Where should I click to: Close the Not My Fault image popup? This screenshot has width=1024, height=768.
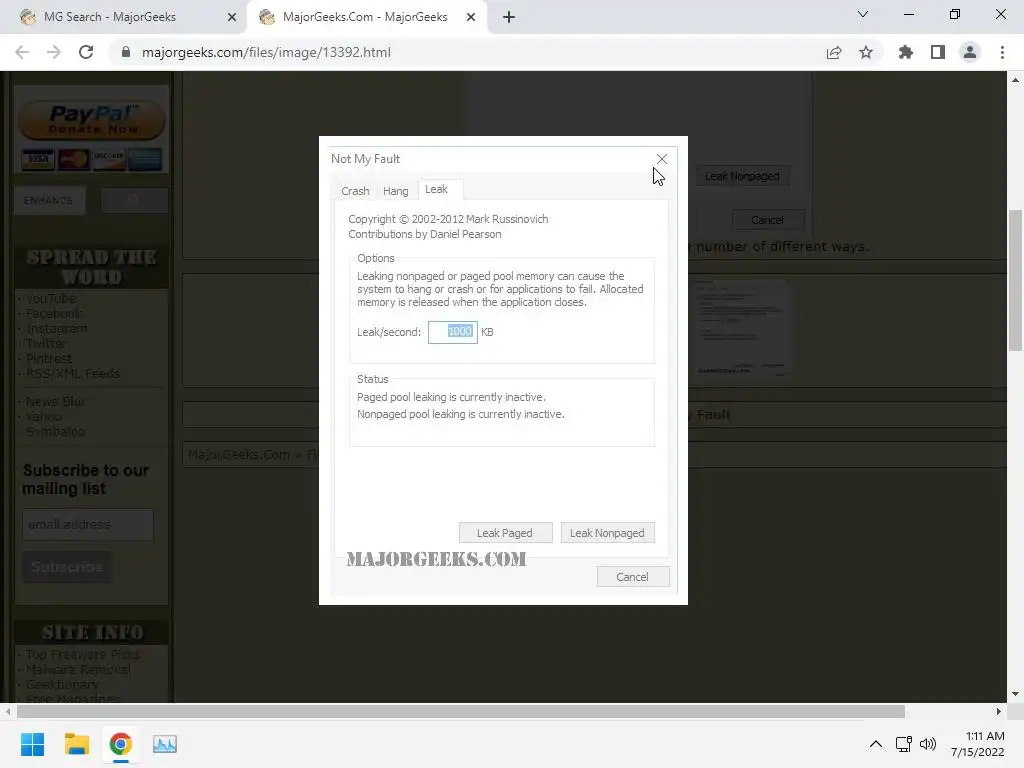click(662, 159)
